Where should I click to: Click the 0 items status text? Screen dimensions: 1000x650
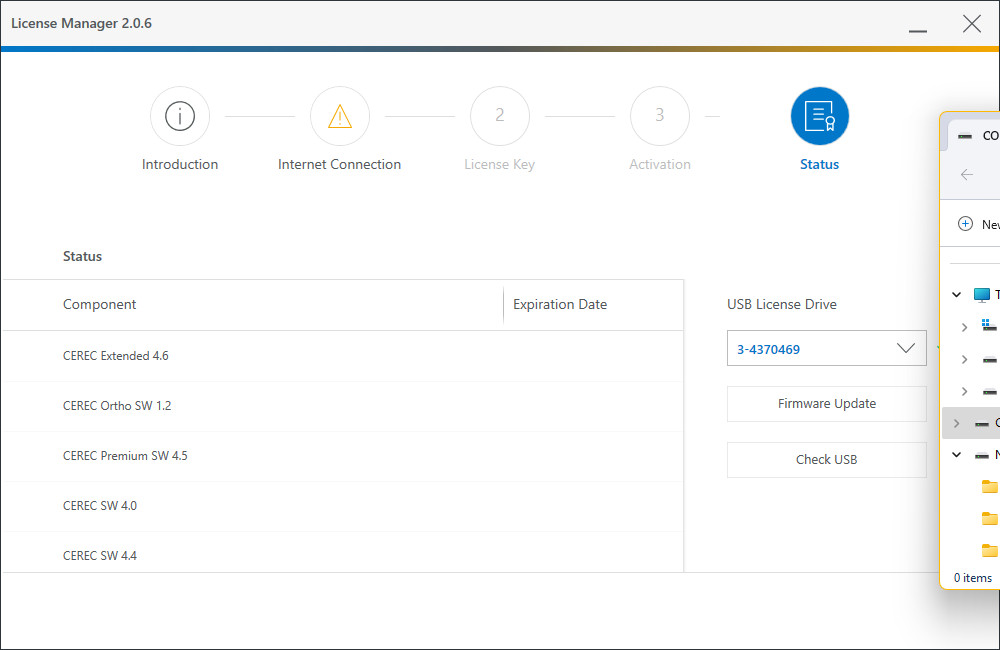click(973, 577)
